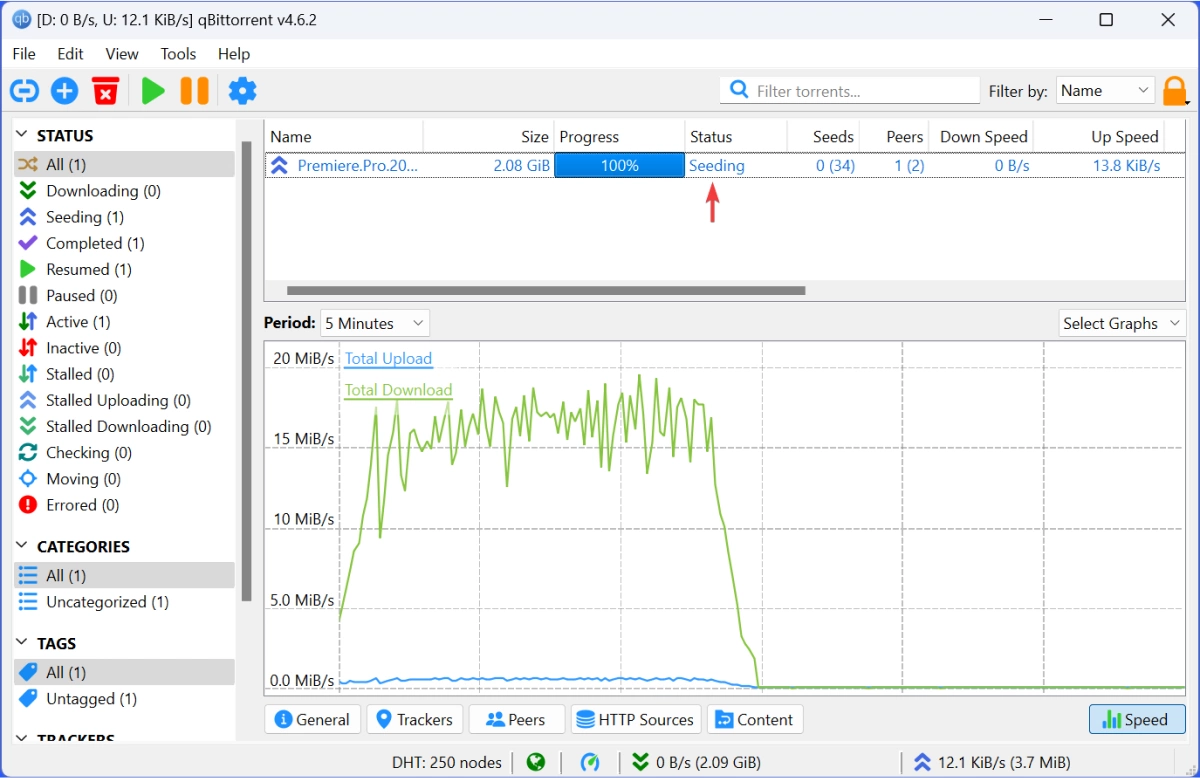
Task: Click the sidebar vertical scrollbar
Action: [x=247, y=371]
